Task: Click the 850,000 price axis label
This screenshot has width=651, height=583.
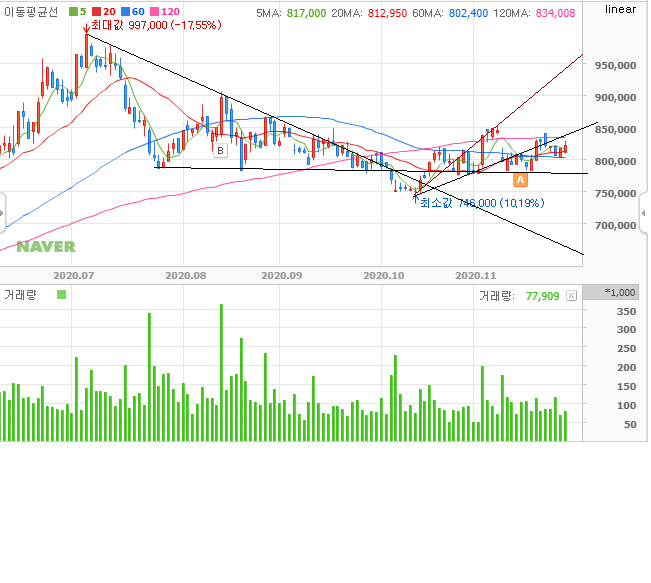Action: (x=615, y=130)
